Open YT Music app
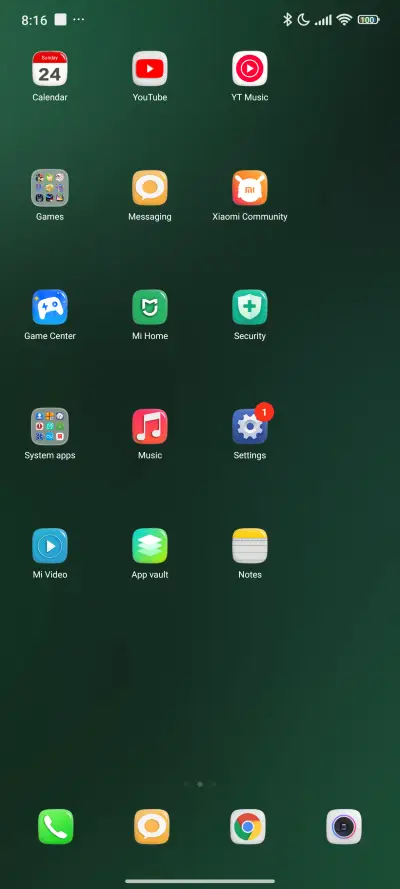400x889 pixels. point(250,69)
